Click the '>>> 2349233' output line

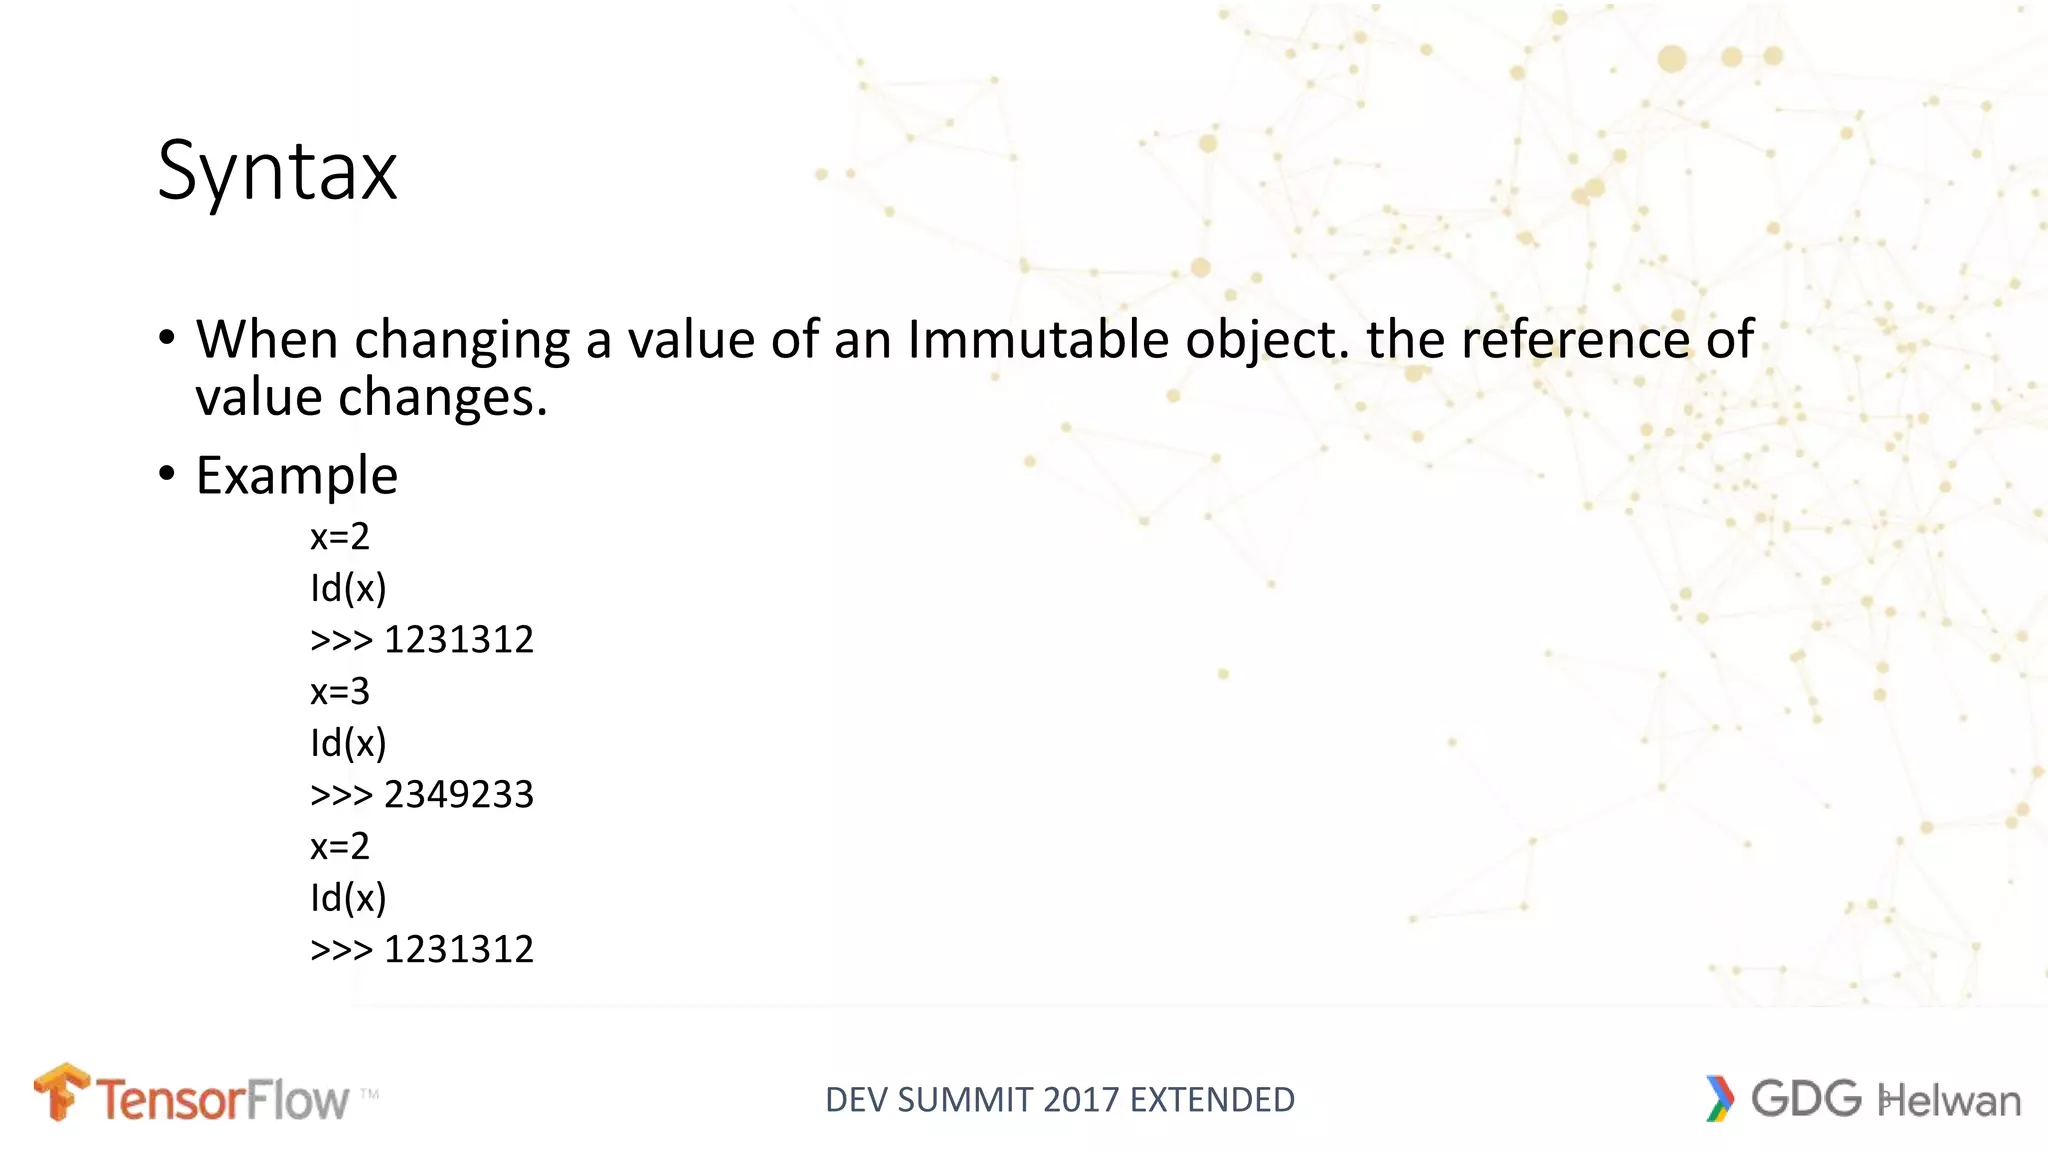(x=421, y=794)
